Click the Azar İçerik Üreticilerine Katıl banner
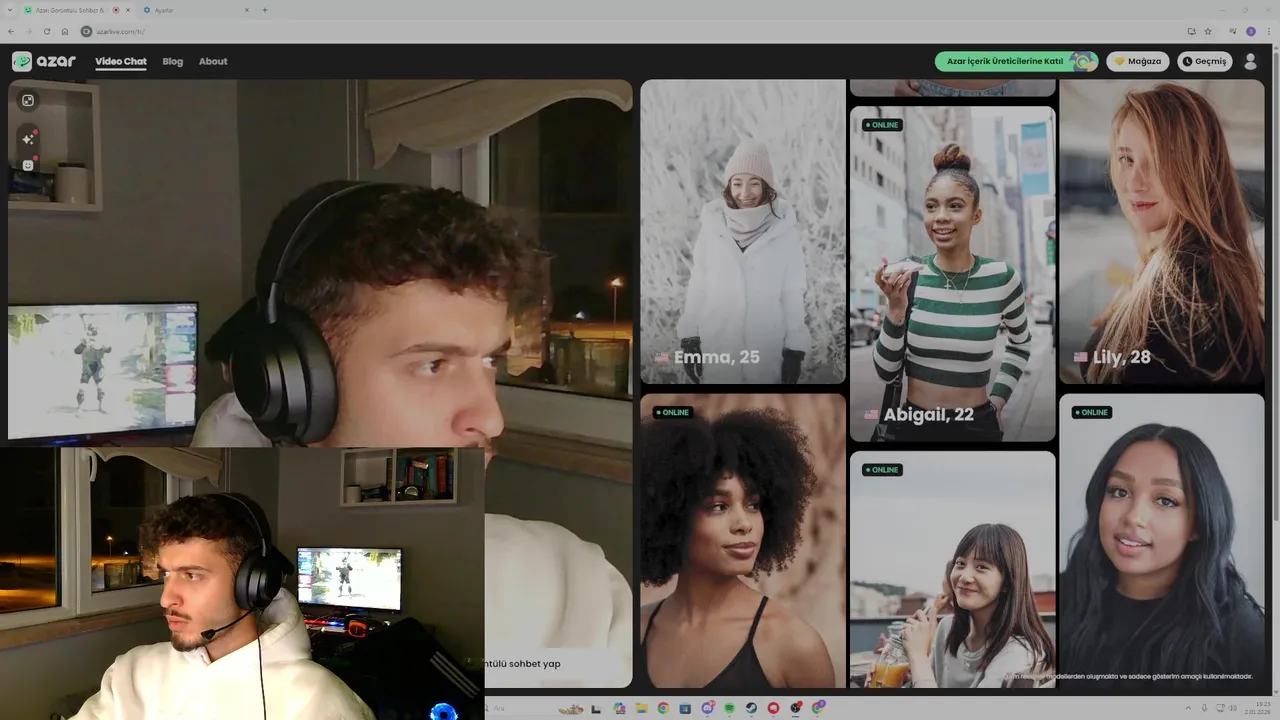Screen dimensions: 1280x720 click(x=1016, y=61)
